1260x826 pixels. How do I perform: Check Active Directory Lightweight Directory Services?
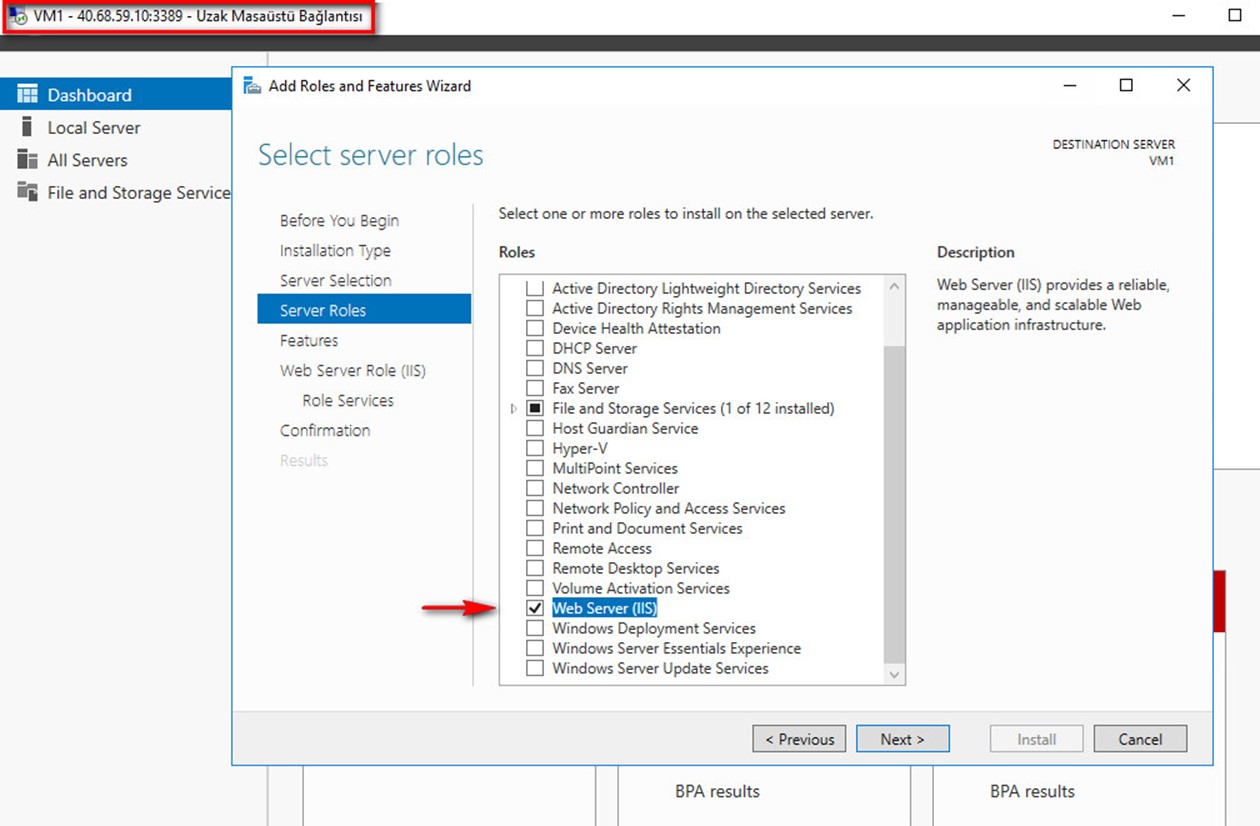coord(535,288)
